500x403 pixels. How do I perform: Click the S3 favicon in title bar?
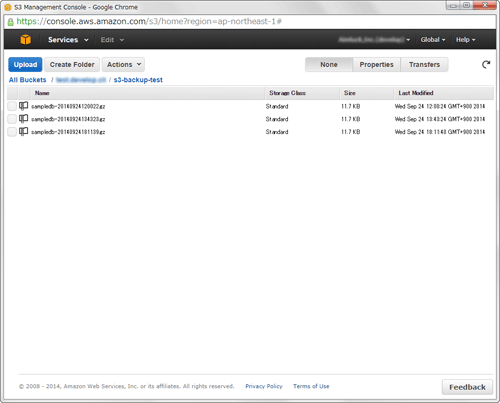(x=8, y=7)
